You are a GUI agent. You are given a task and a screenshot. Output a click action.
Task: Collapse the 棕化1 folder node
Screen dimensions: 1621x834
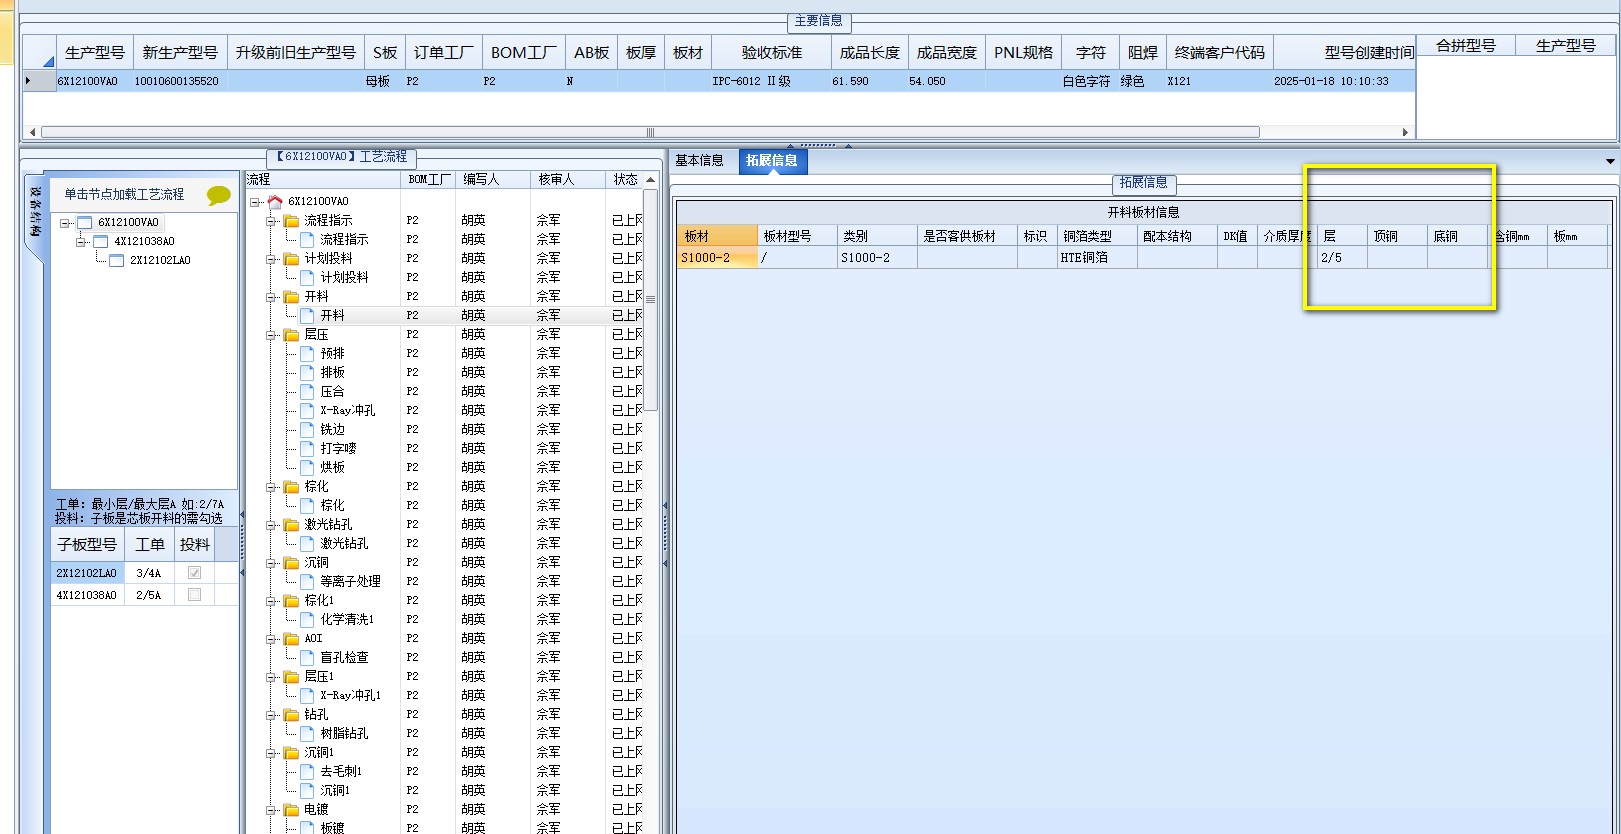click(271, 601)
